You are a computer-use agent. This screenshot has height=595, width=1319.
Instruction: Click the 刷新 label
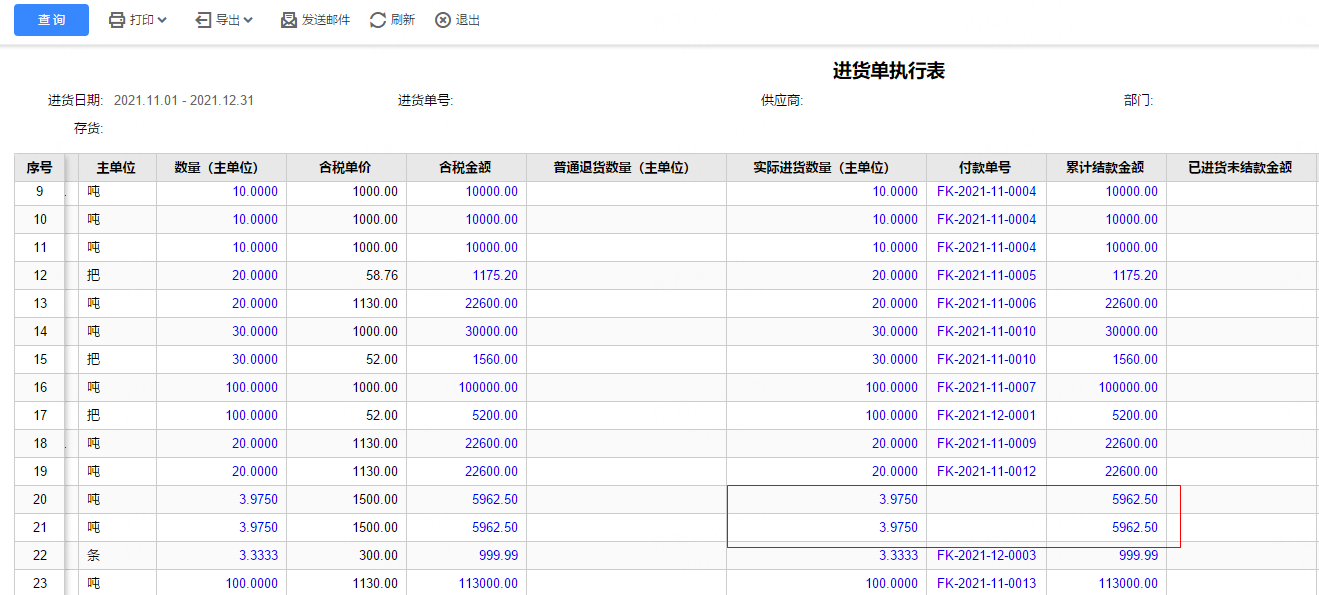click(x=403, y=20)
